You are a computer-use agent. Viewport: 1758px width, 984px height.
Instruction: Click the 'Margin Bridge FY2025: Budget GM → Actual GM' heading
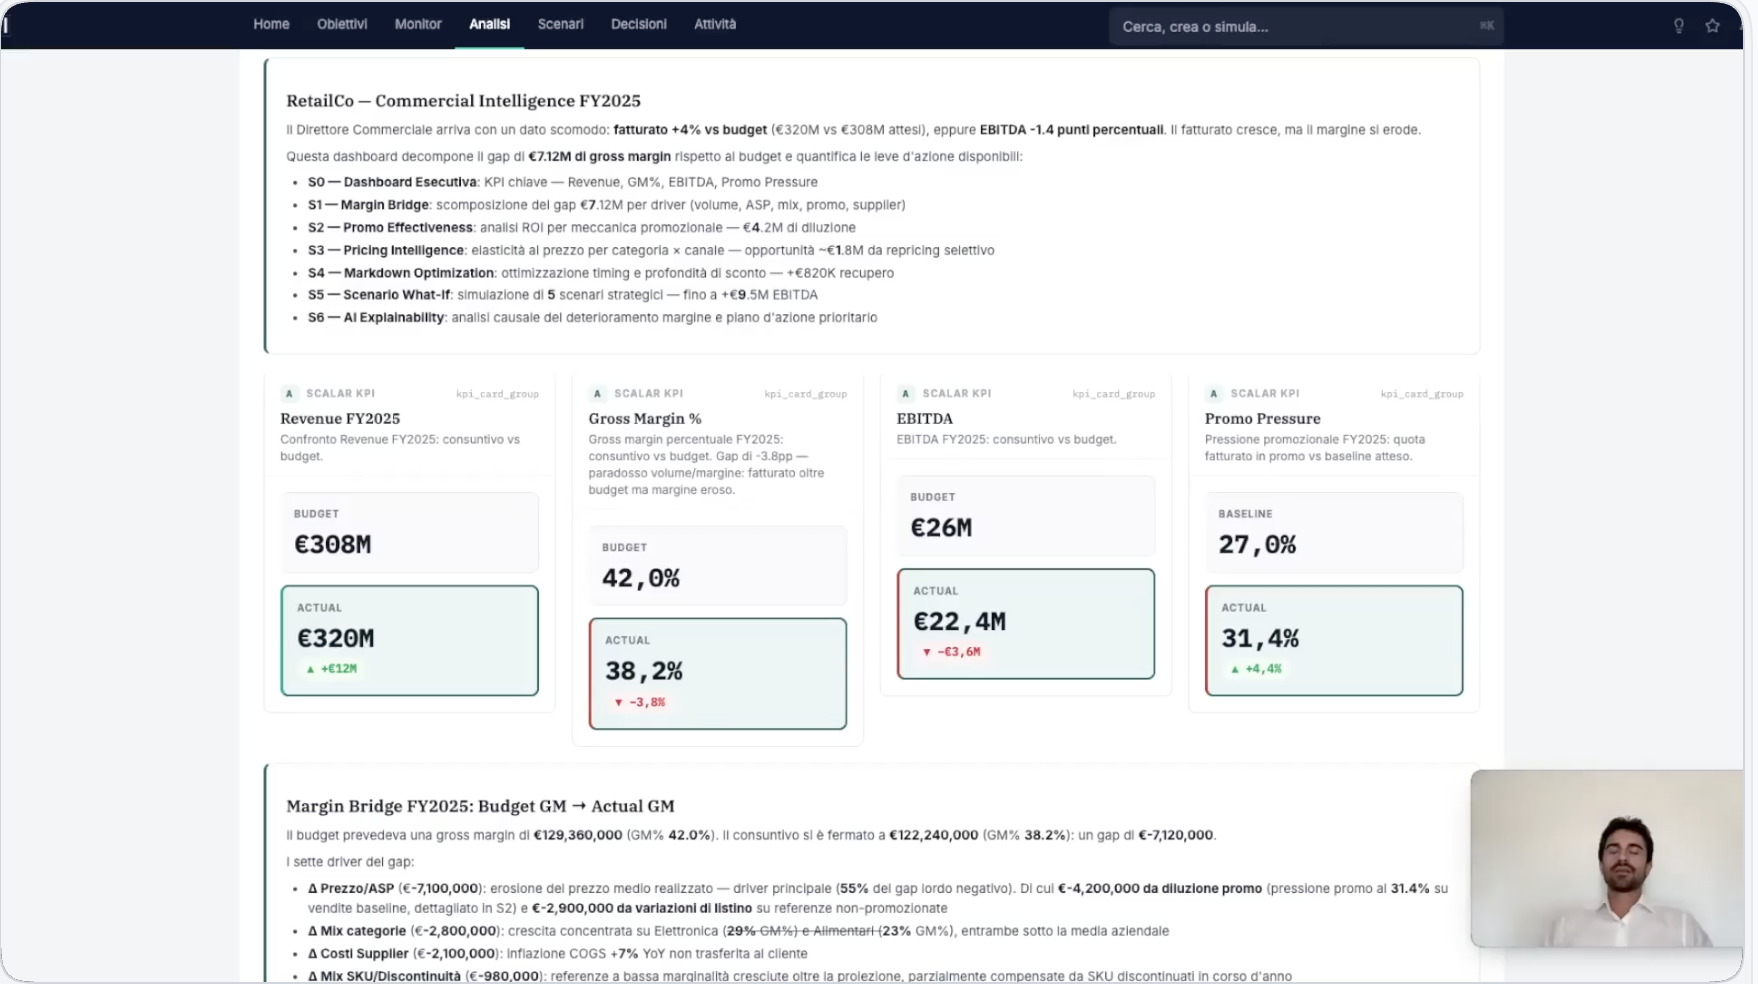click(480, 806)
